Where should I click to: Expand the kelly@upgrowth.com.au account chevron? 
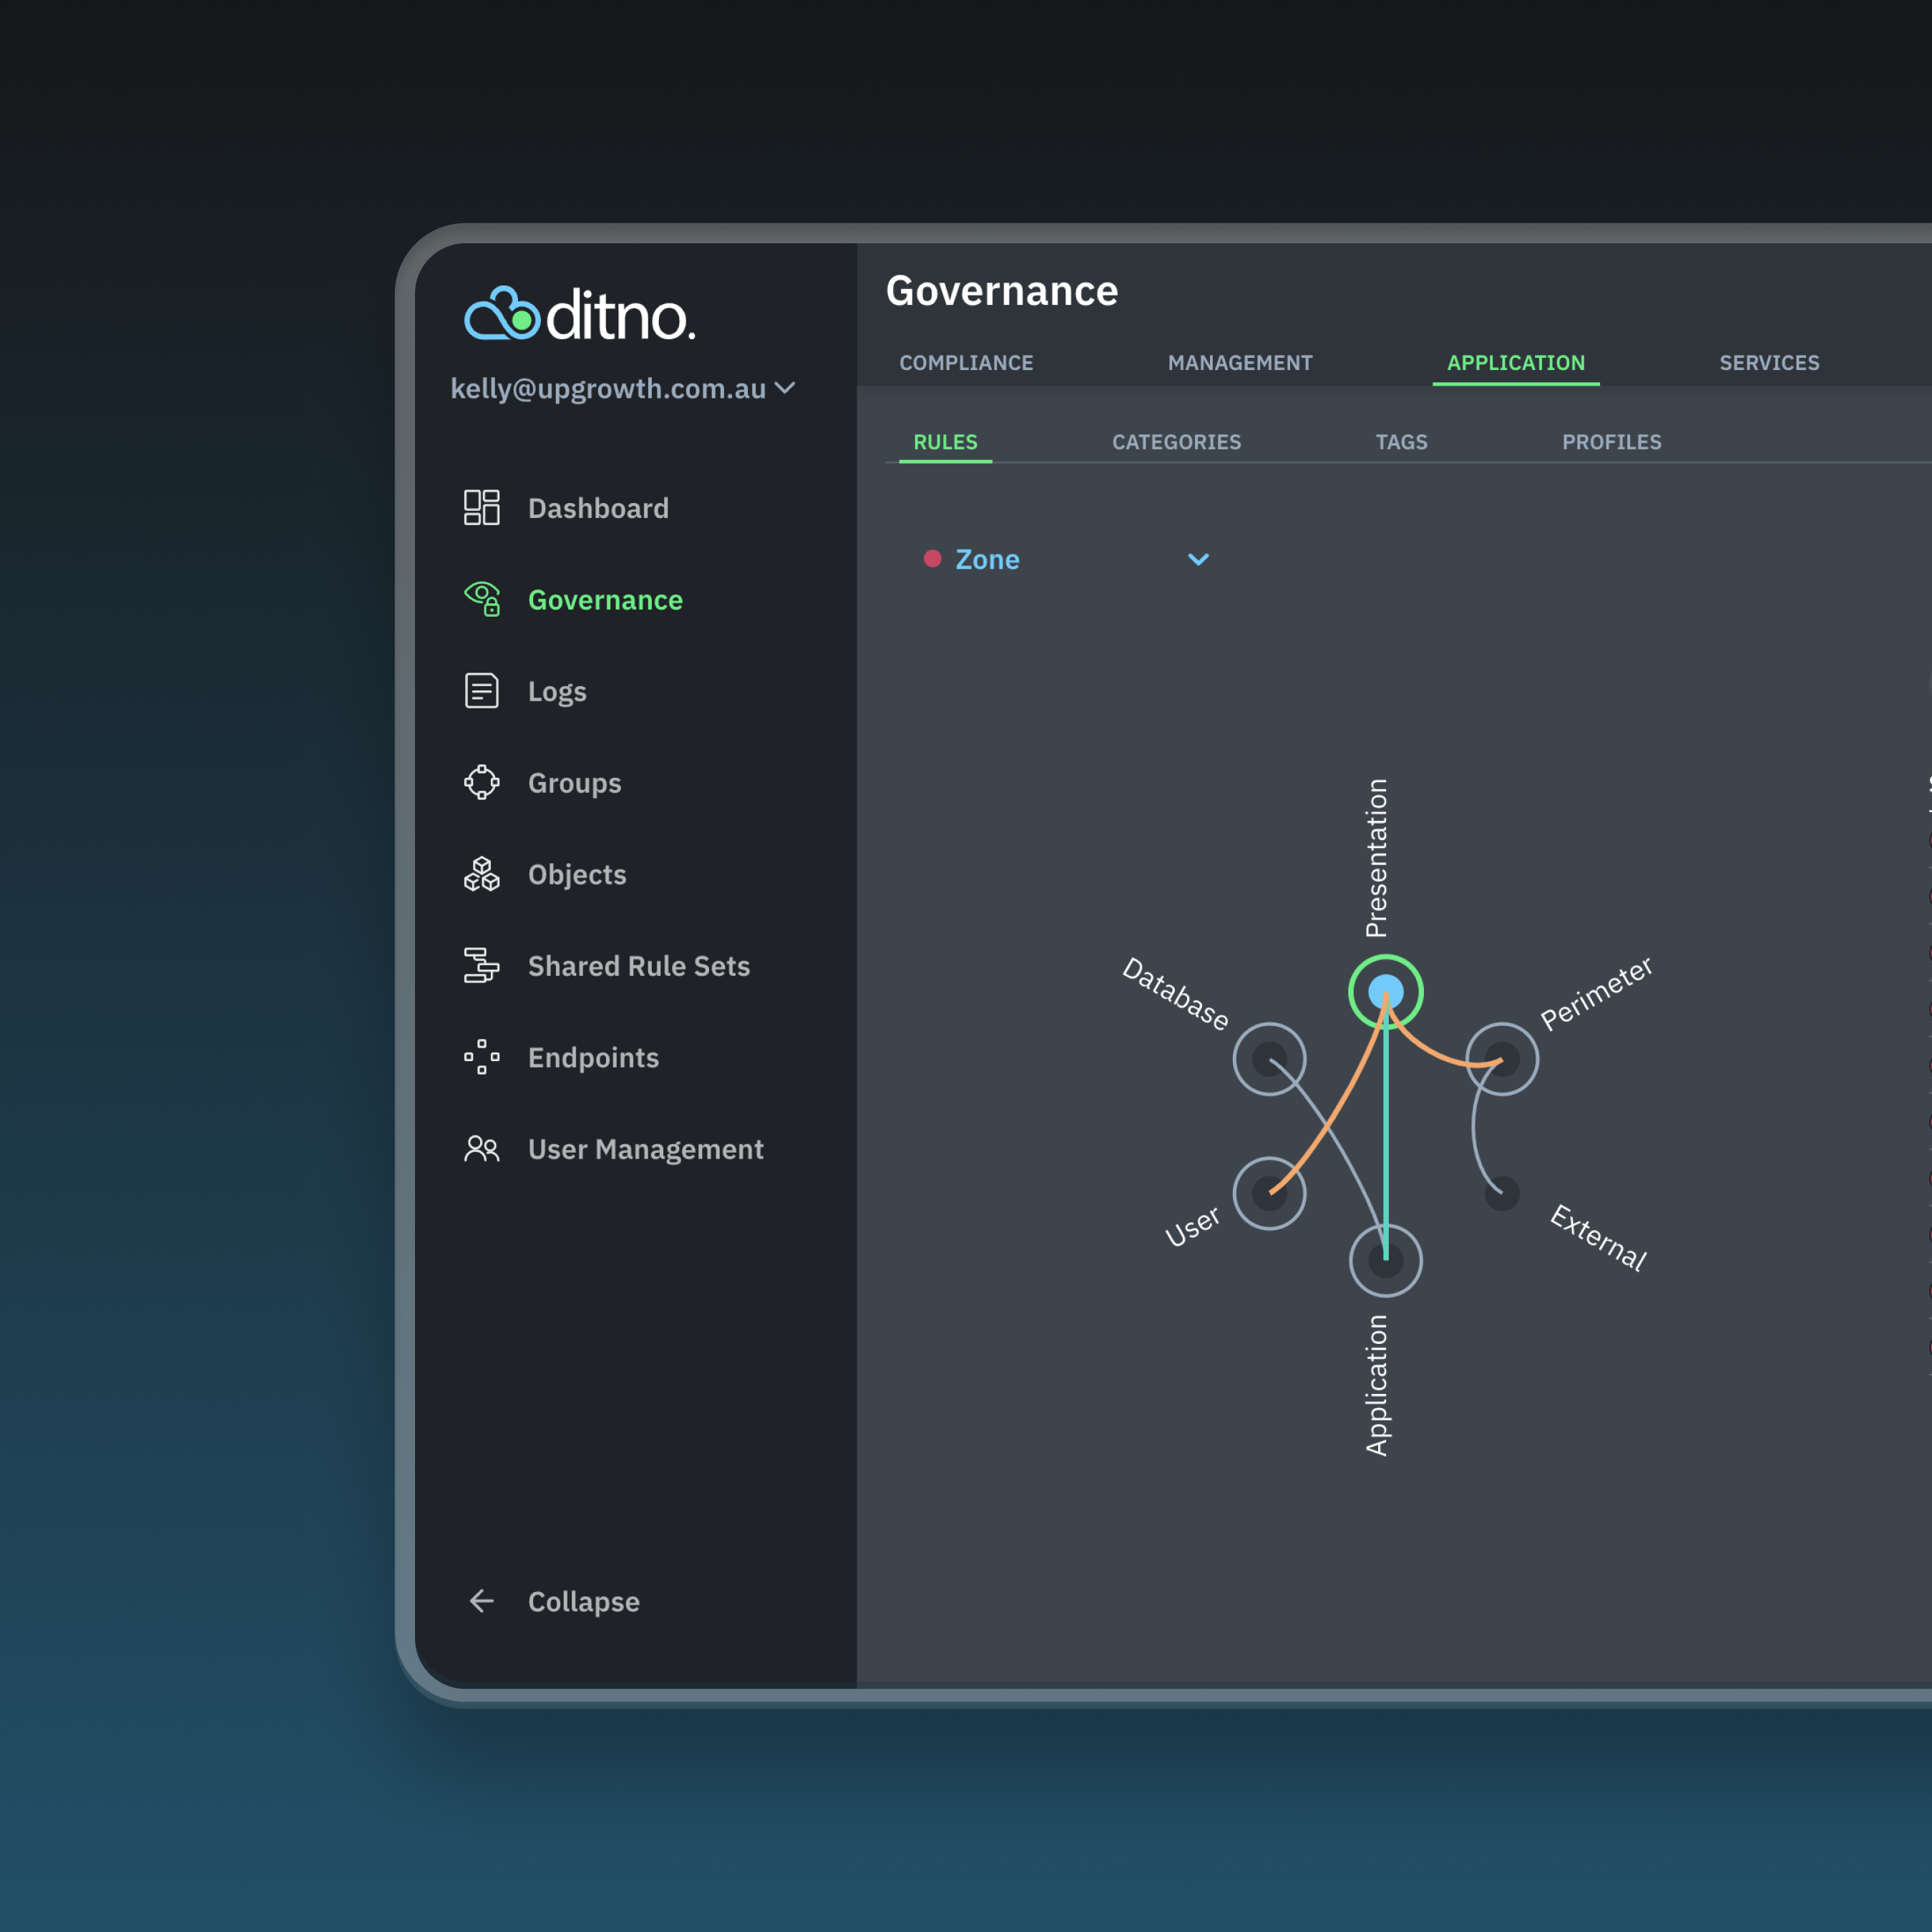coord(785,388)
